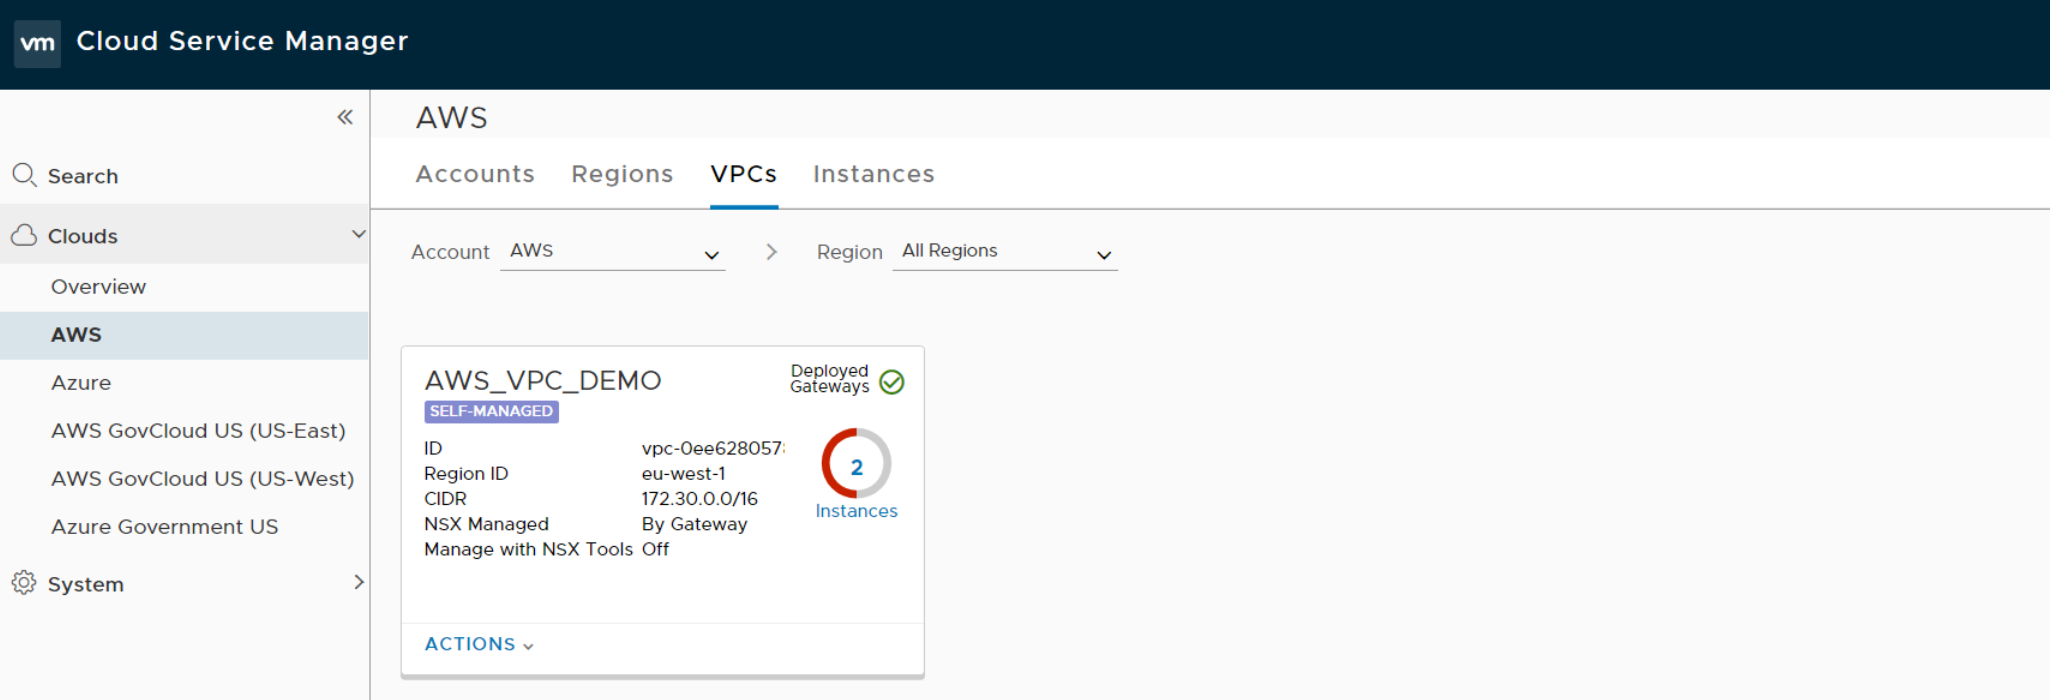
Task: Click the green Deployed Gateways checkmark
Action: pos(892,382)
